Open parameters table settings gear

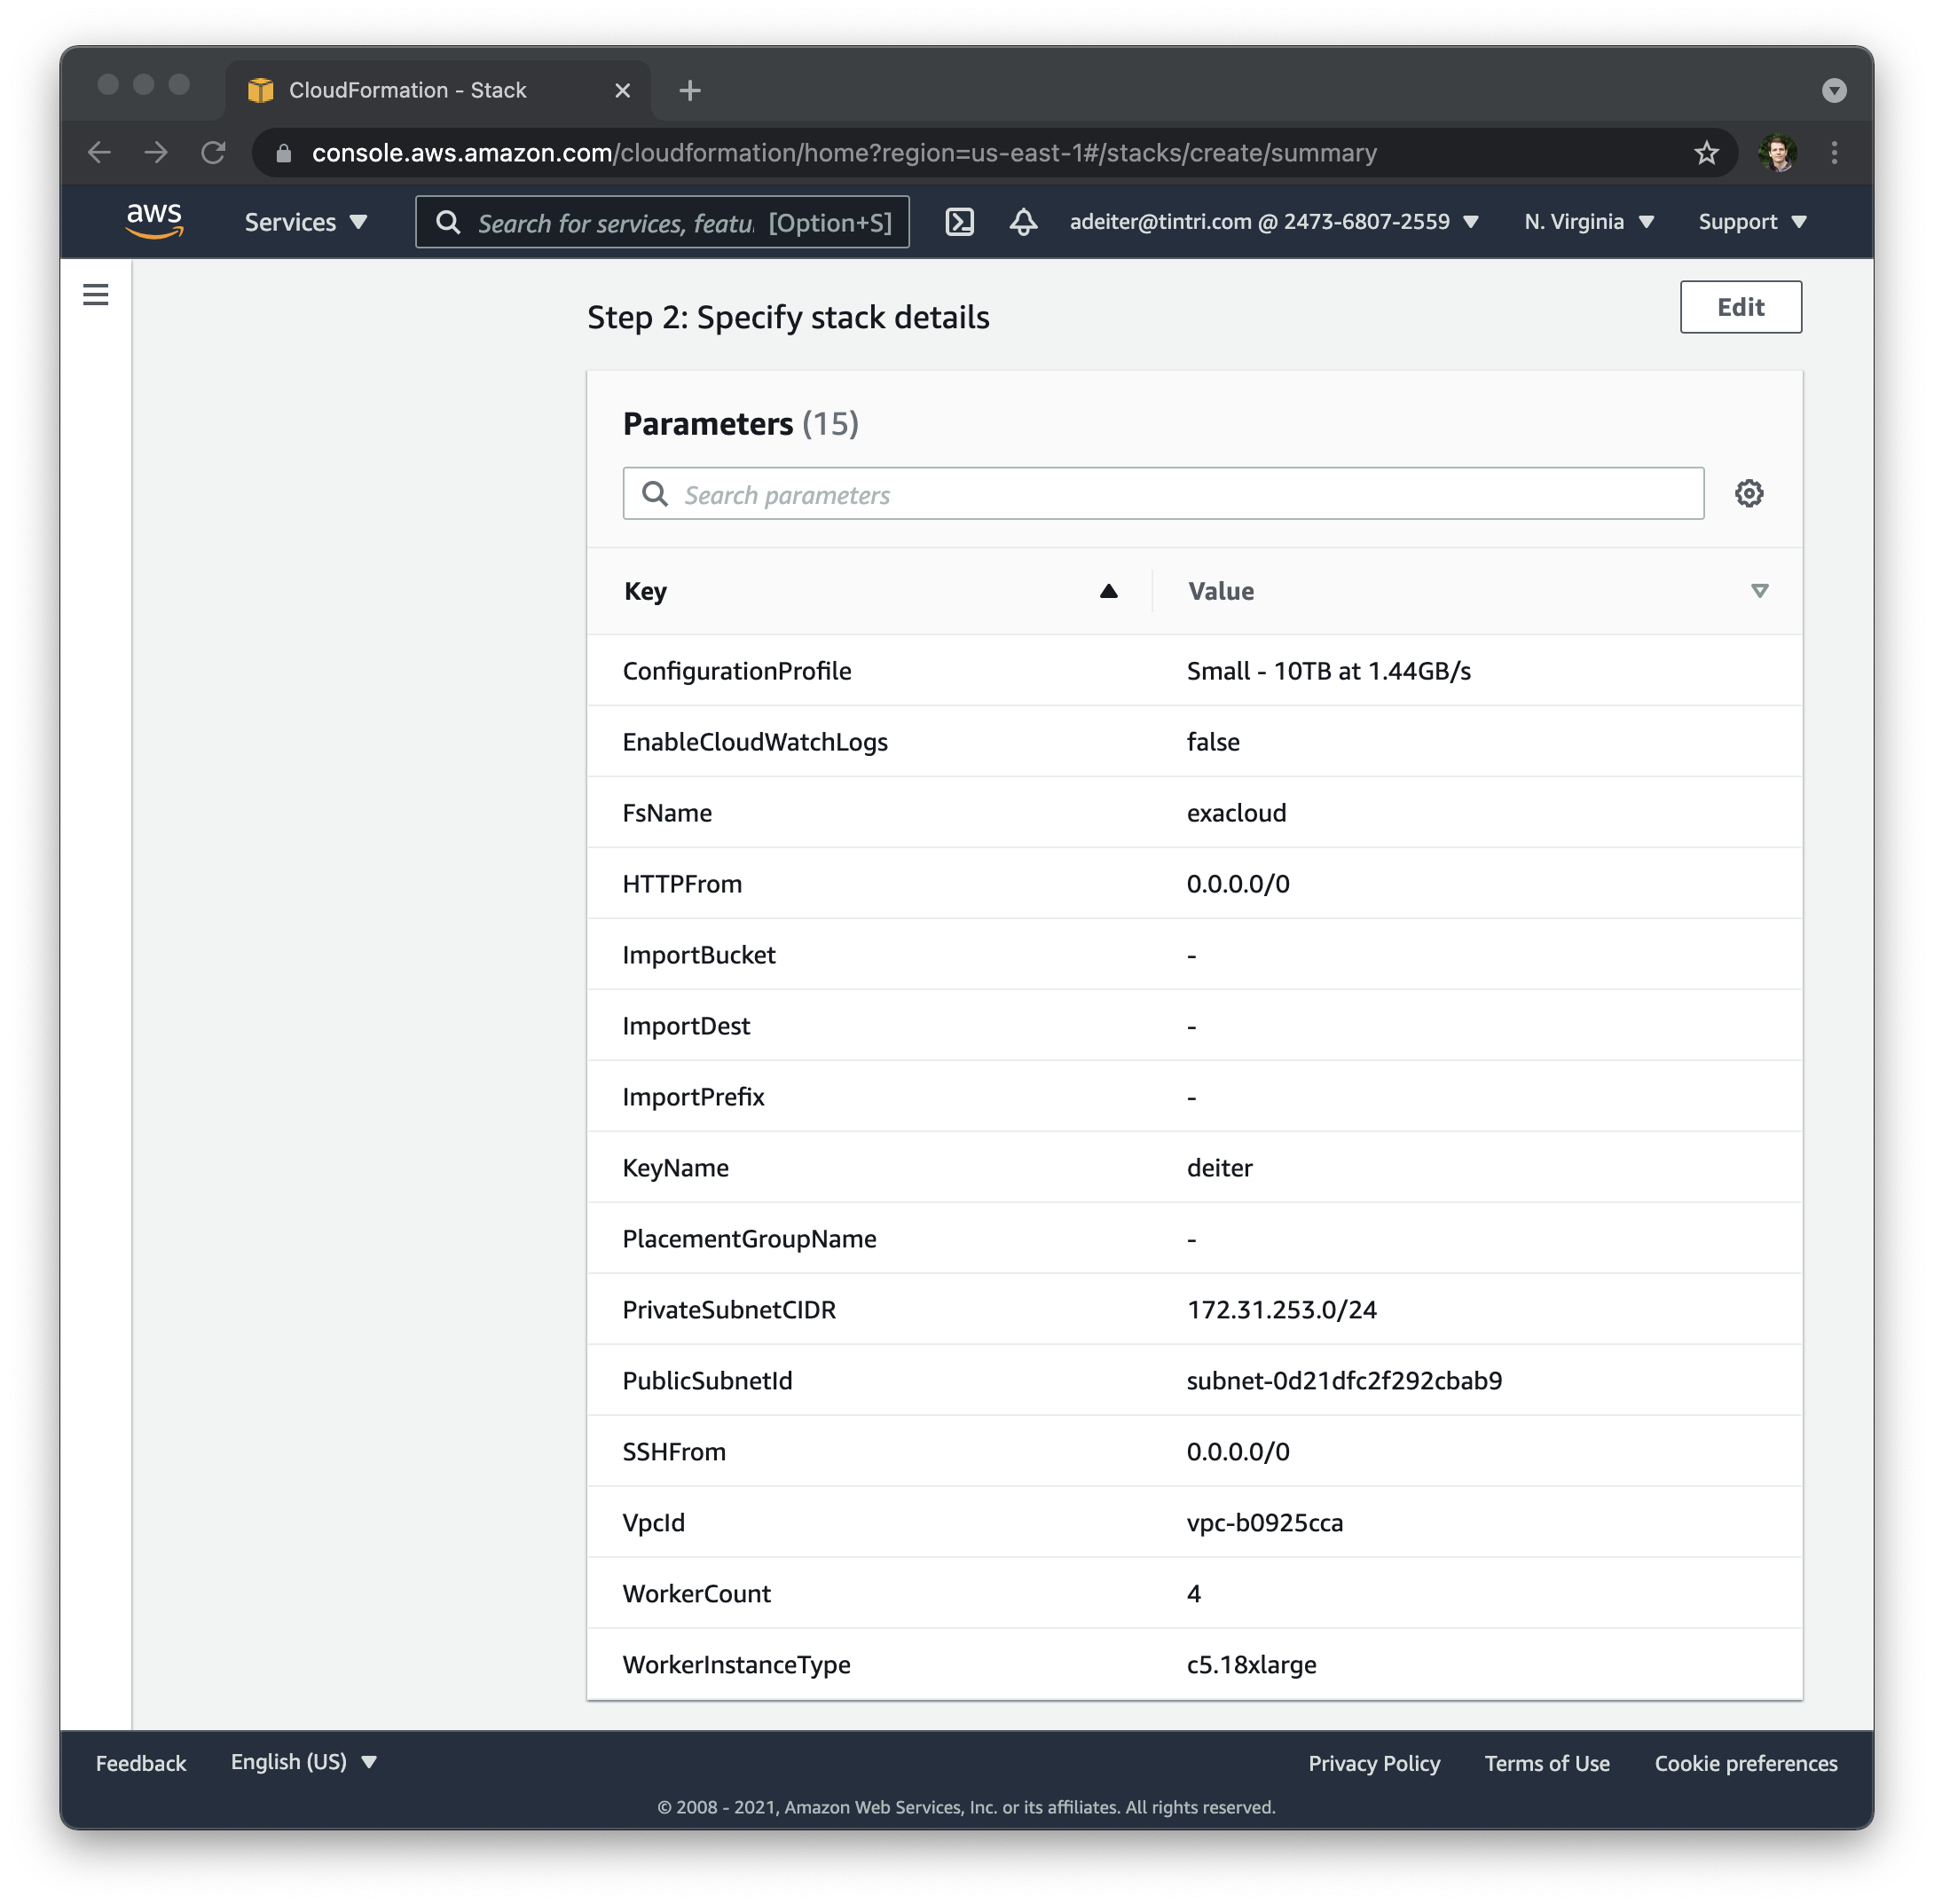[x=1748, y=493]
